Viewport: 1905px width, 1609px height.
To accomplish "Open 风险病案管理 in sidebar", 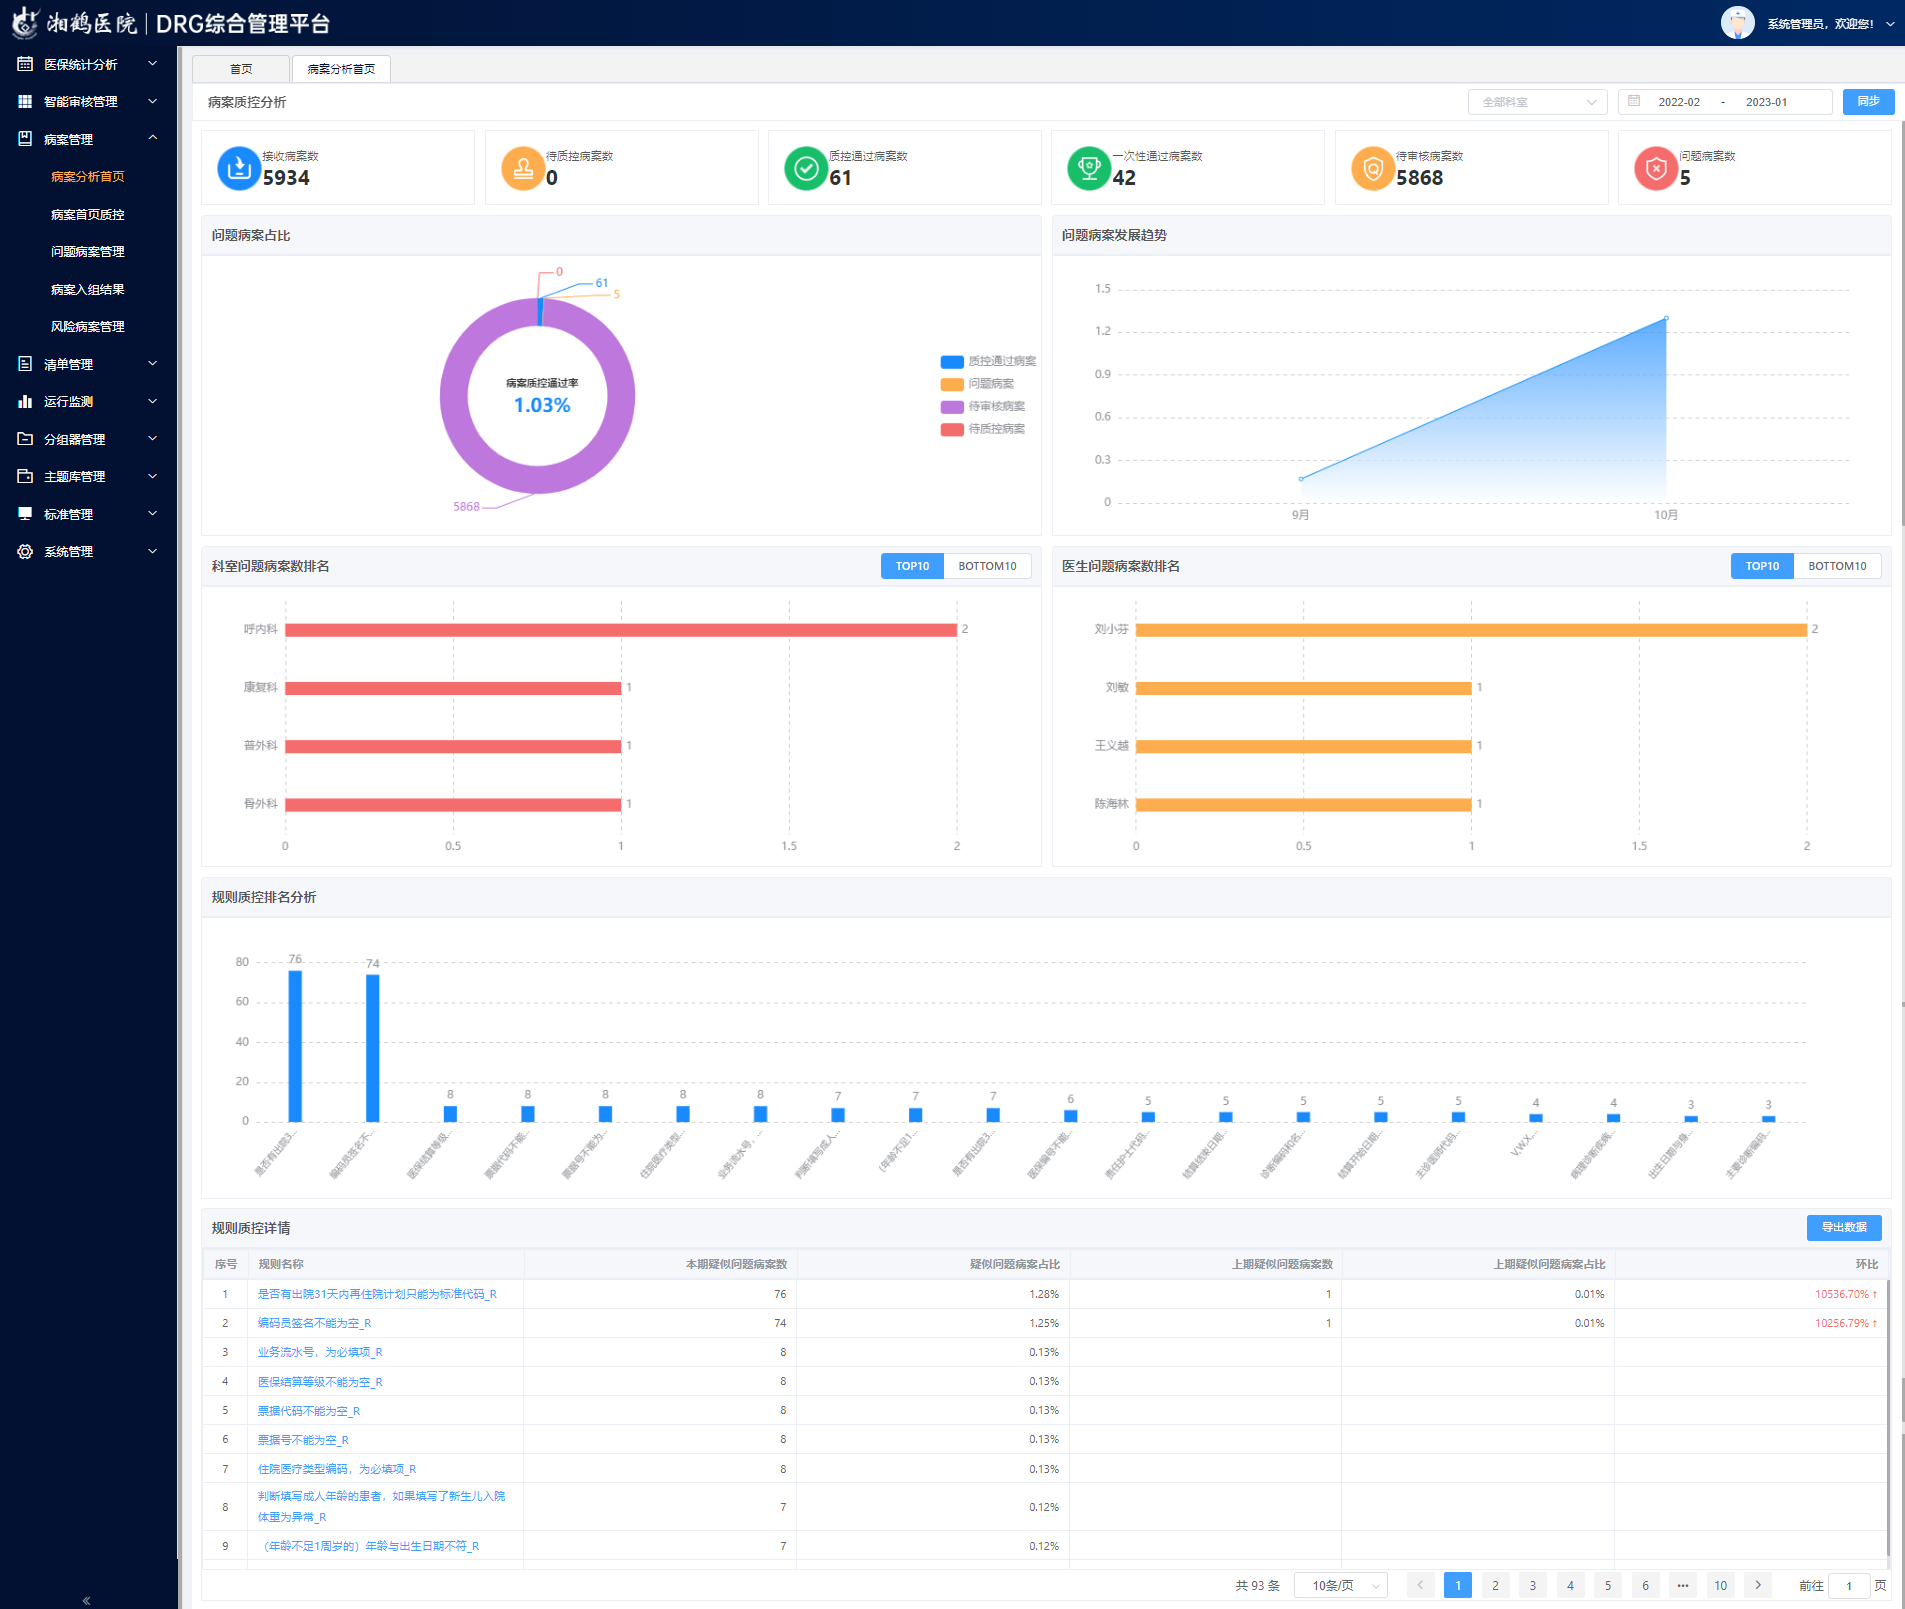I will click(x=88, y=326).
